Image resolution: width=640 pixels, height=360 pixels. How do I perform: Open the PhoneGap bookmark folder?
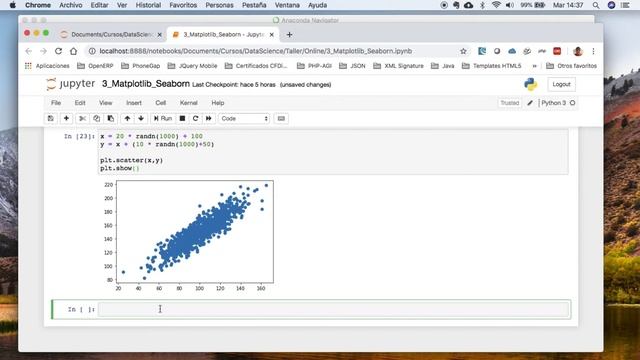click(140, 66)
